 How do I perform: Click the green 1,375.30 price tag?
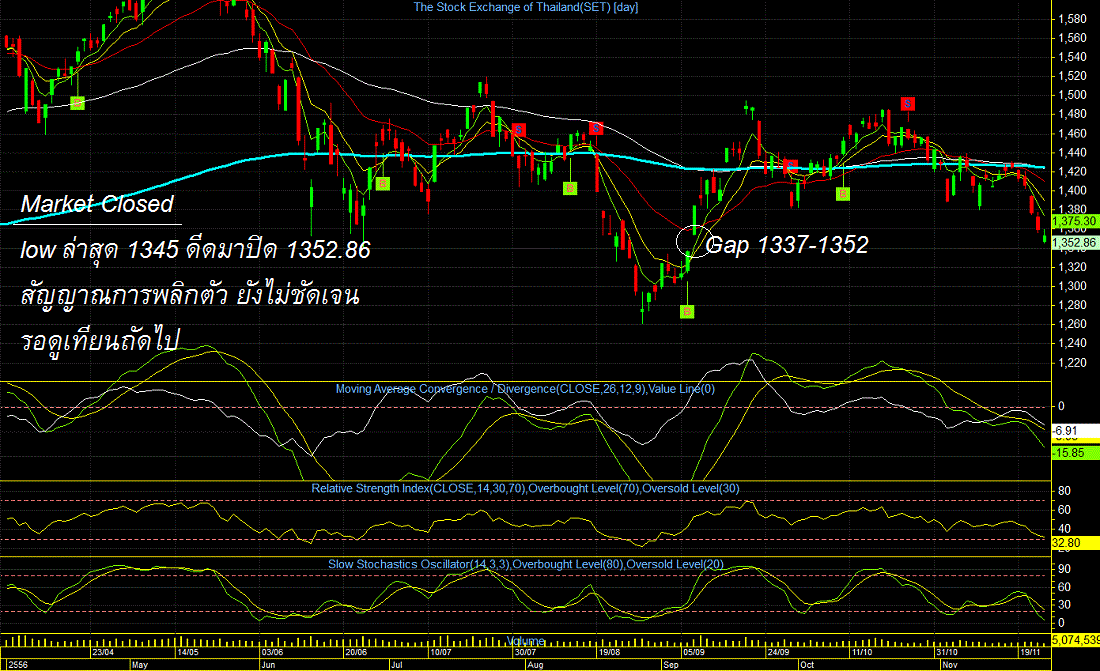coord(1075,221)
